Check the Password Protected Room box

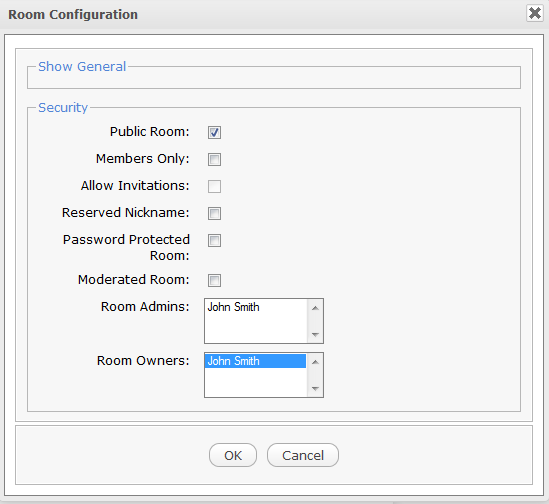214,240
